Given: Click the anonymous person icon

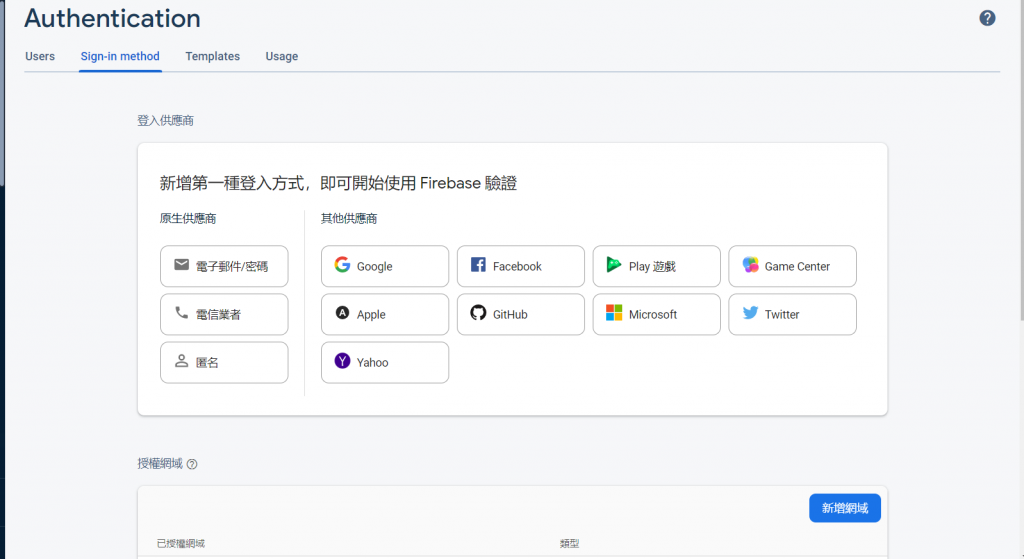Looking at the screenshot, I should [182, 360].
